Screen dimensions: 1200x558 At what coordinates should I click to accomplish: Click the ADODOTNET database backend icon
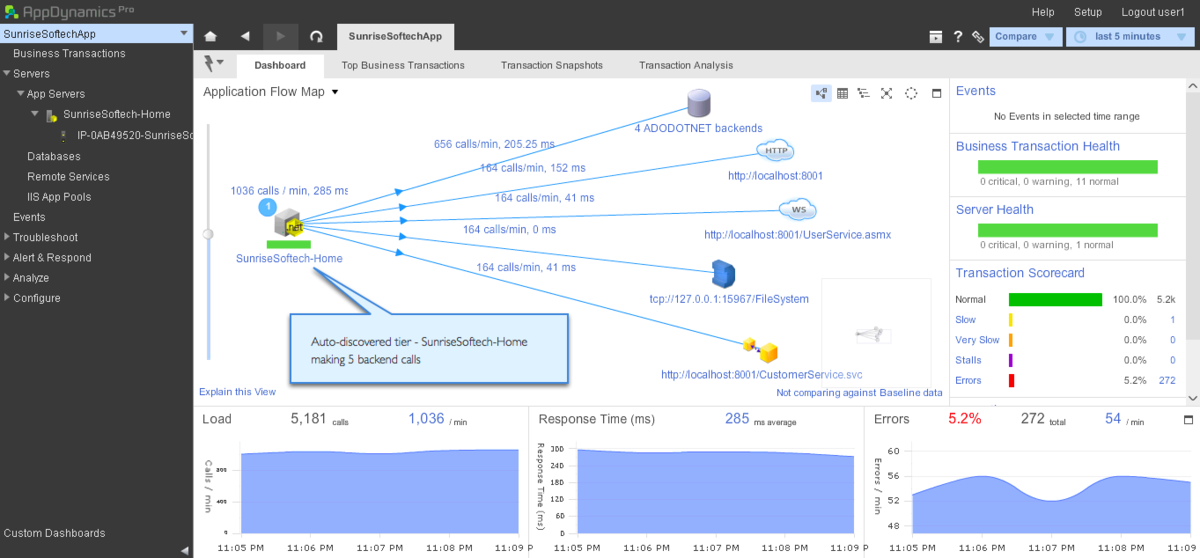(698, 103)
